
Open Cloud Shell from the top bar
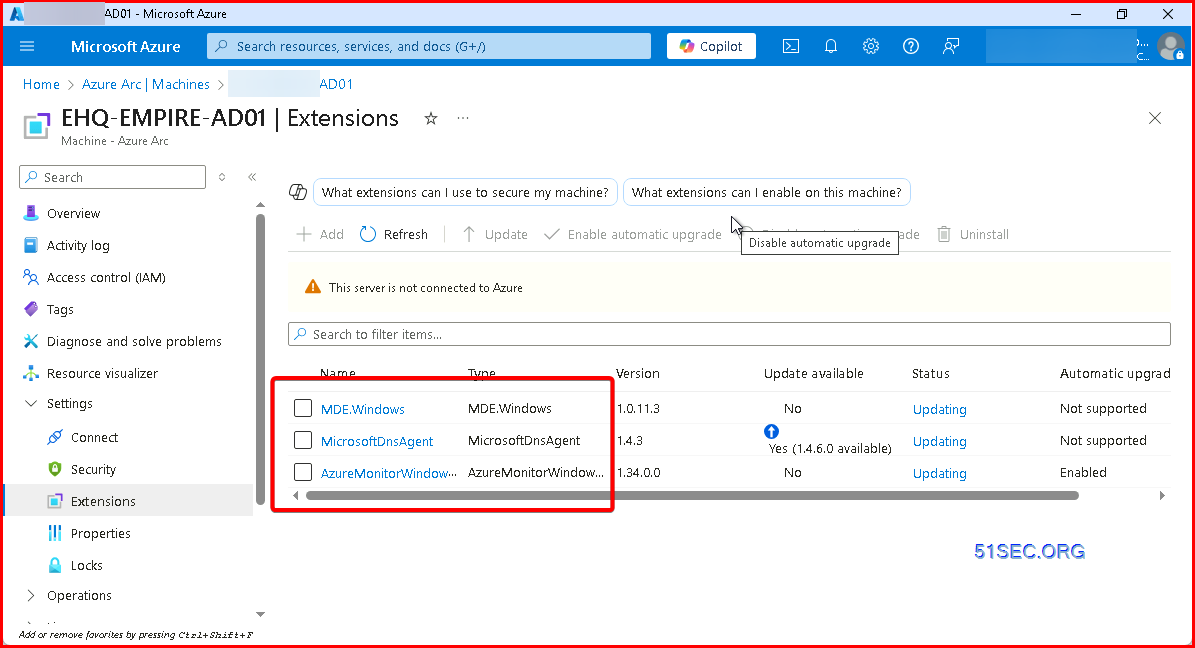point(791,47)
